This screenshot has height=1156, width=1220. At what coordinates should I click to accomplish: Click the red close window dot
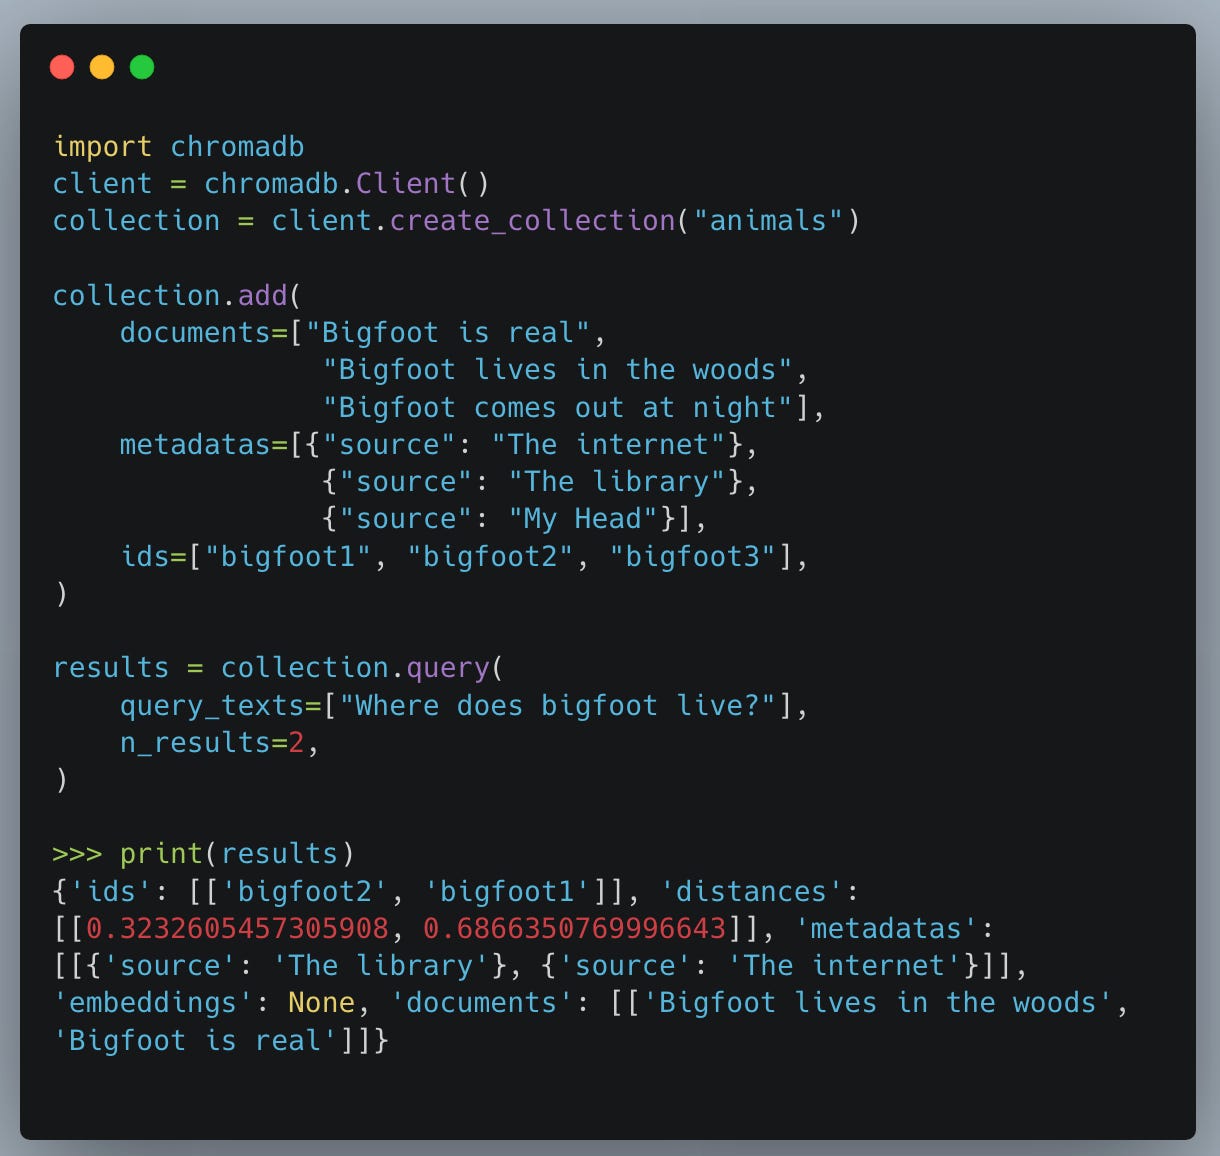(x=62, y=67)
